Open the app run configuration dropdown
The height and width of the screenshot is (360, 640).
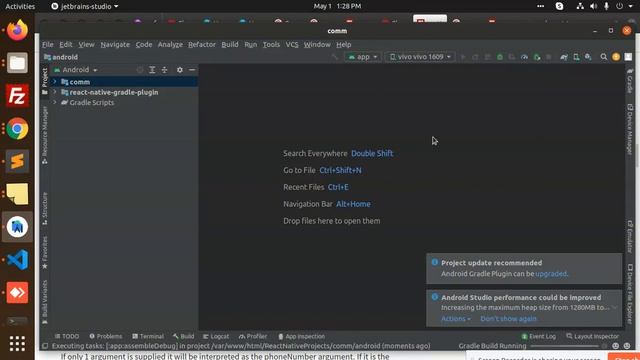coord(363,57)
